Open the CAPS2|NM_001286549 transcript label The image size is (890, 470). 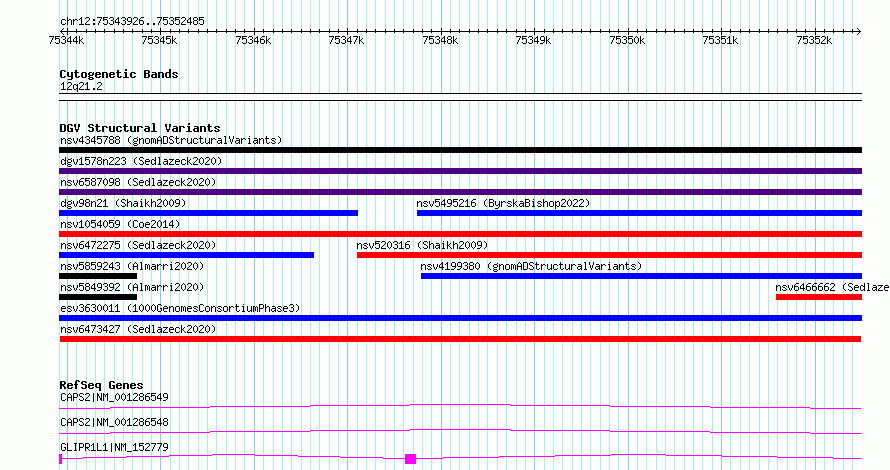[x=114, y=397]
